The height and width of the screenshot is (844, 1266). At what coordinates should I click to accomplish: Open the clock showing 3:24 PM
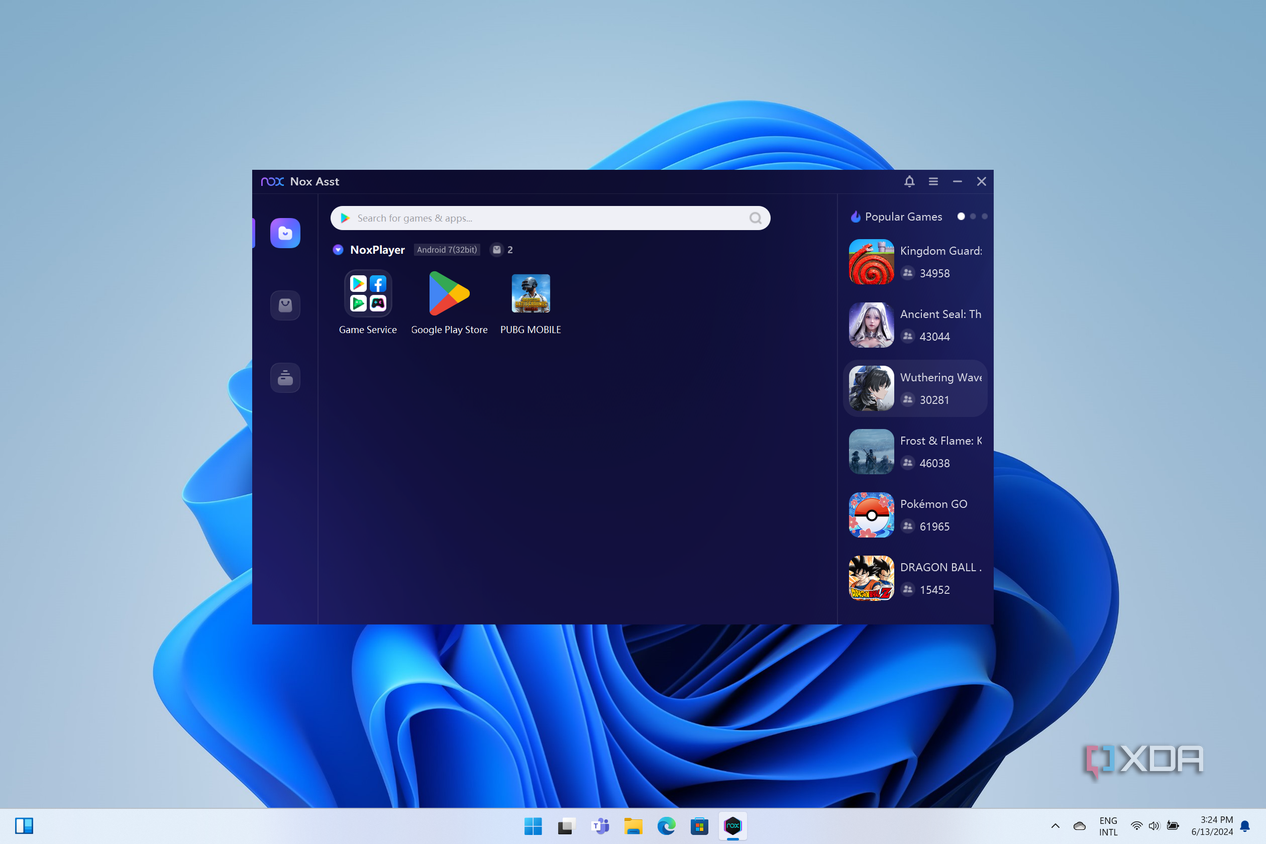pos(1212,826)
